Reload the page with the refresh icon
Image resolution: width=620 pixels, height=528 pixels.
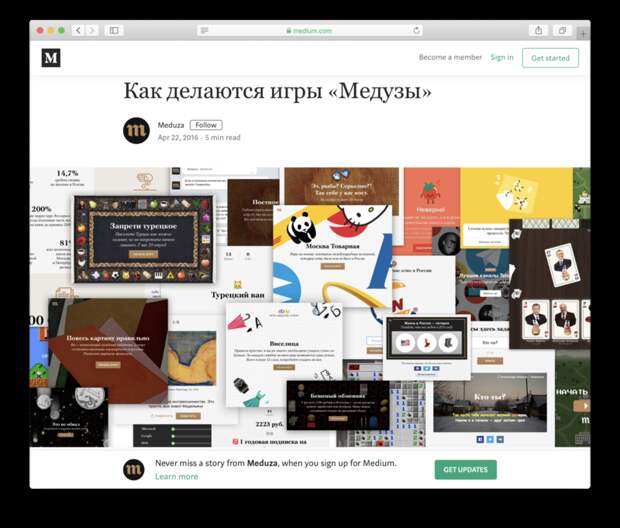[416, 30]
